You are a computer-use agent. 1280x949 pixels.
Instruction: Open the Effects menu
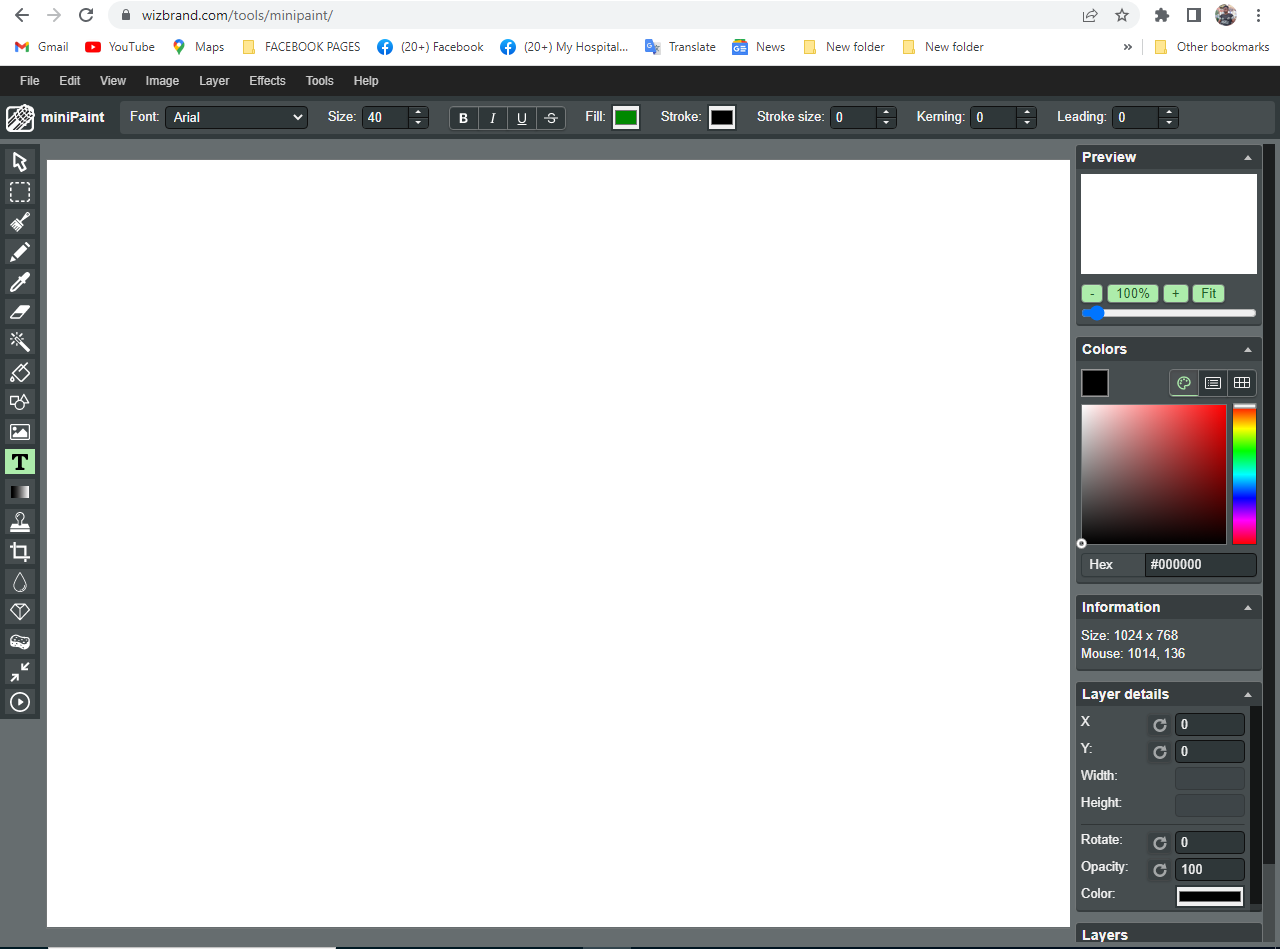[x=267, y=81]
